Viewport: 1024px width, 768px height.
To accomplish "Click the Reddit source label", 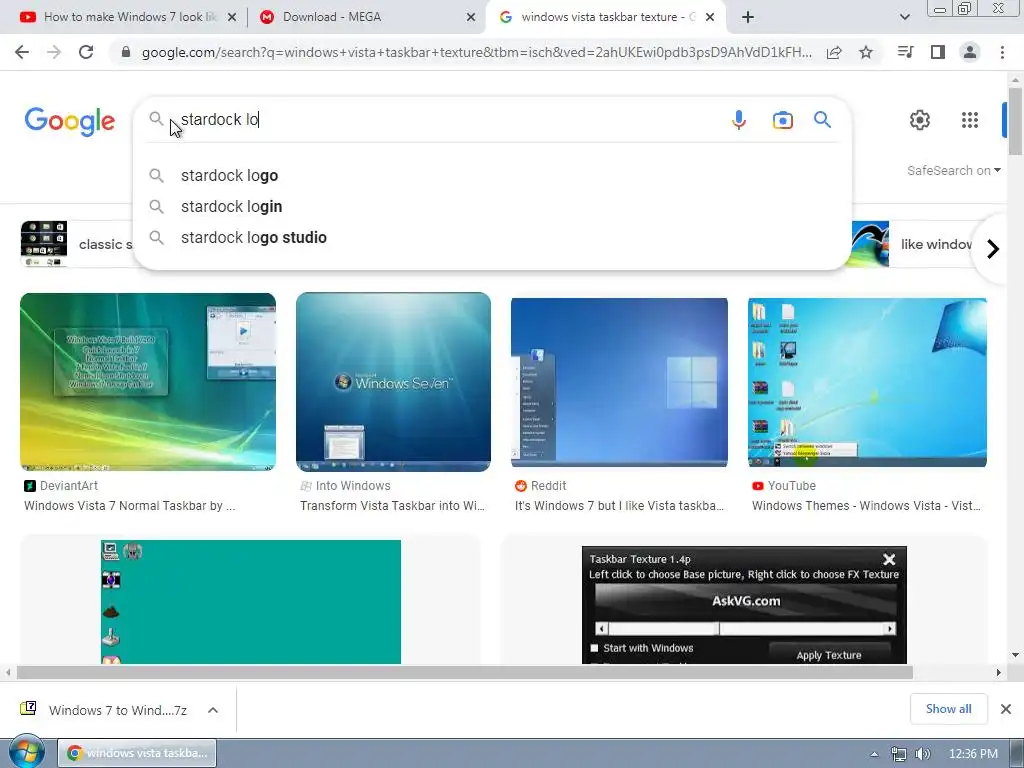I will [541, 486].
